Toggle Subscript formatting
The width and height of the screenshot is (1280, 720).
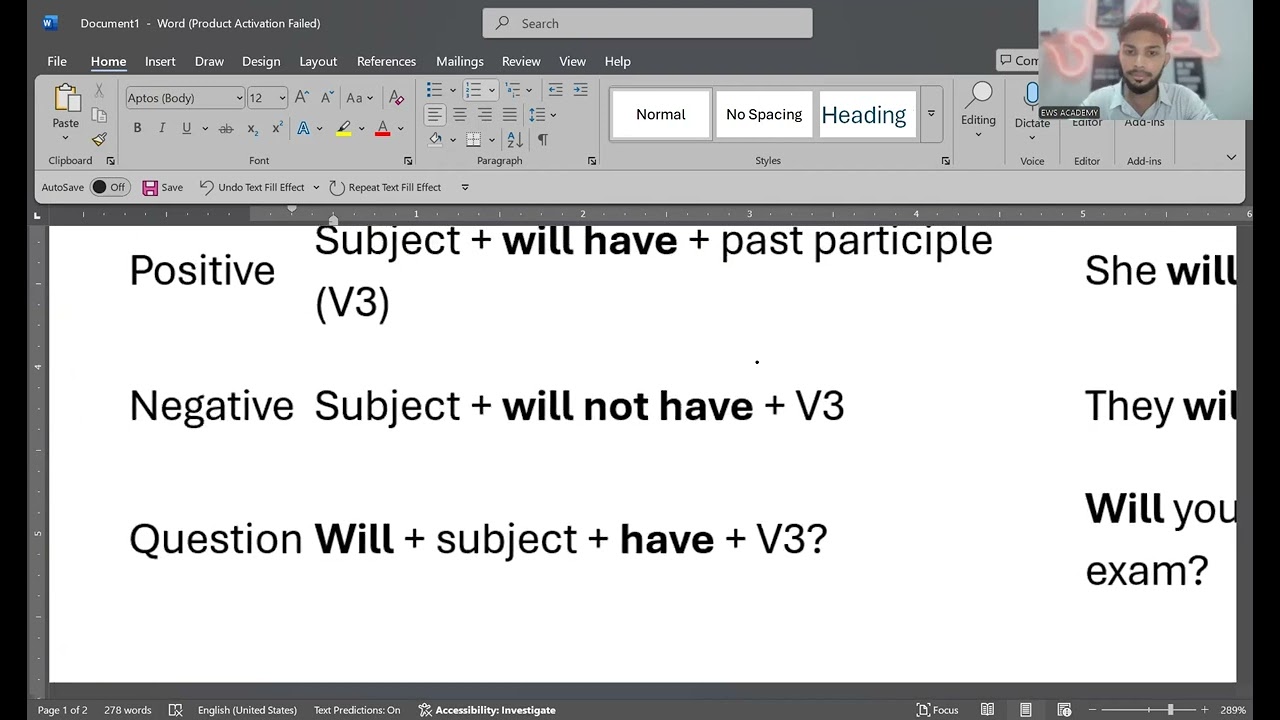tap(252, 128)
